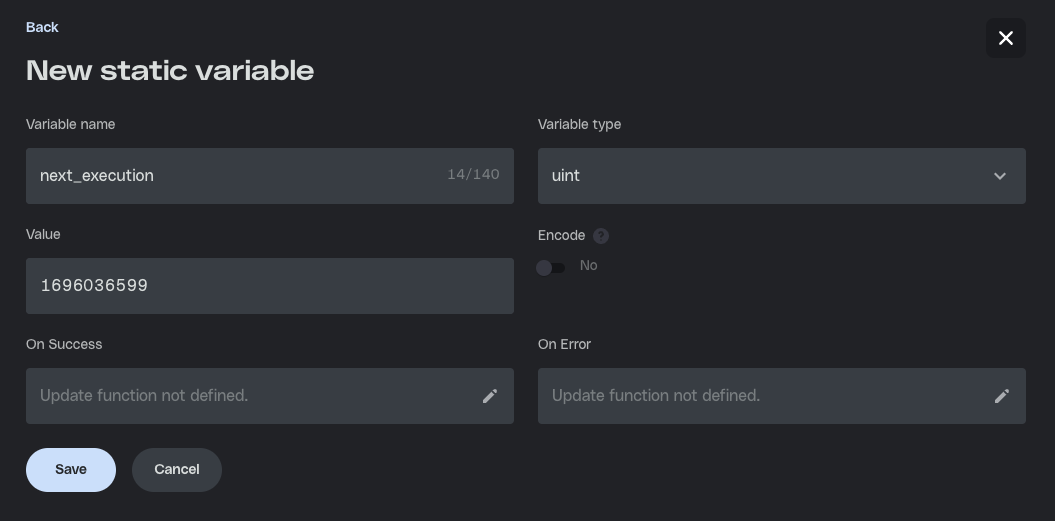This screenshot has height=521, width=1055.
Task: Edit the On Error update function pencil
Action: 1001,396
